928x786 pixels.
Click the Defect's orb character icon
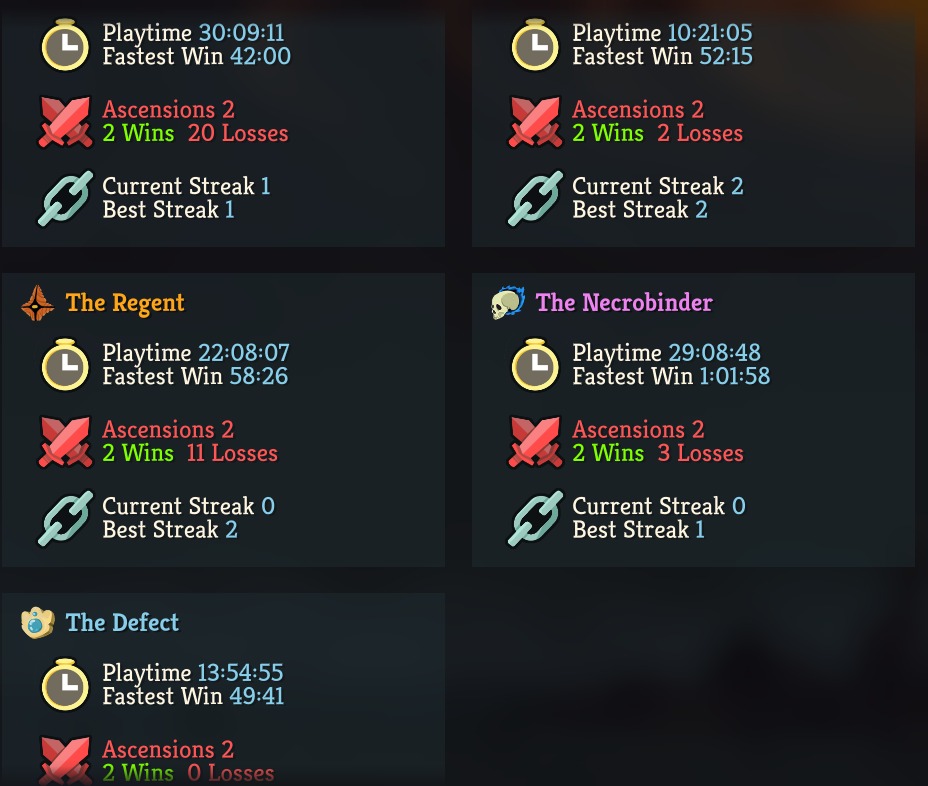[37, 623]
